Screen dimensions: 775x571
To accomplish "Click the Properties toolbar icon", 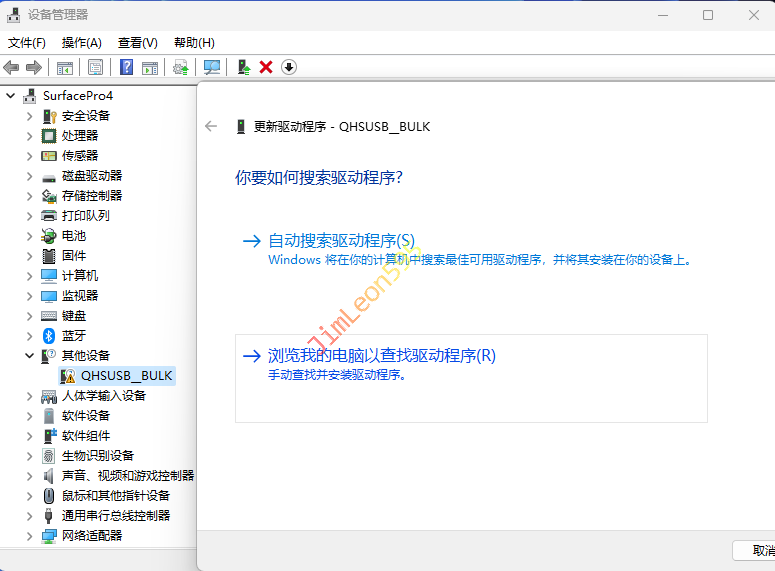I will (x=95, y=67).
